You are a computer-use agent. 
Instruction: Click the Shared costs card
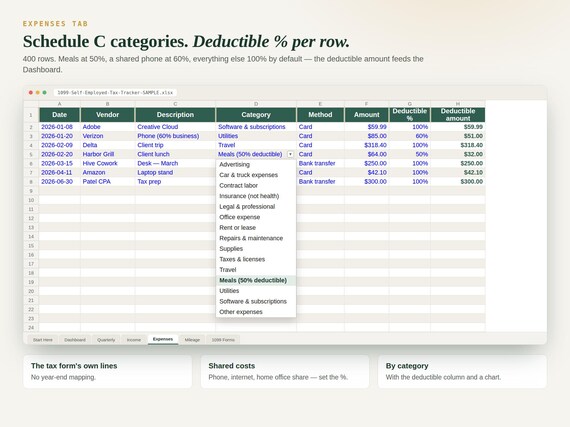285,371
